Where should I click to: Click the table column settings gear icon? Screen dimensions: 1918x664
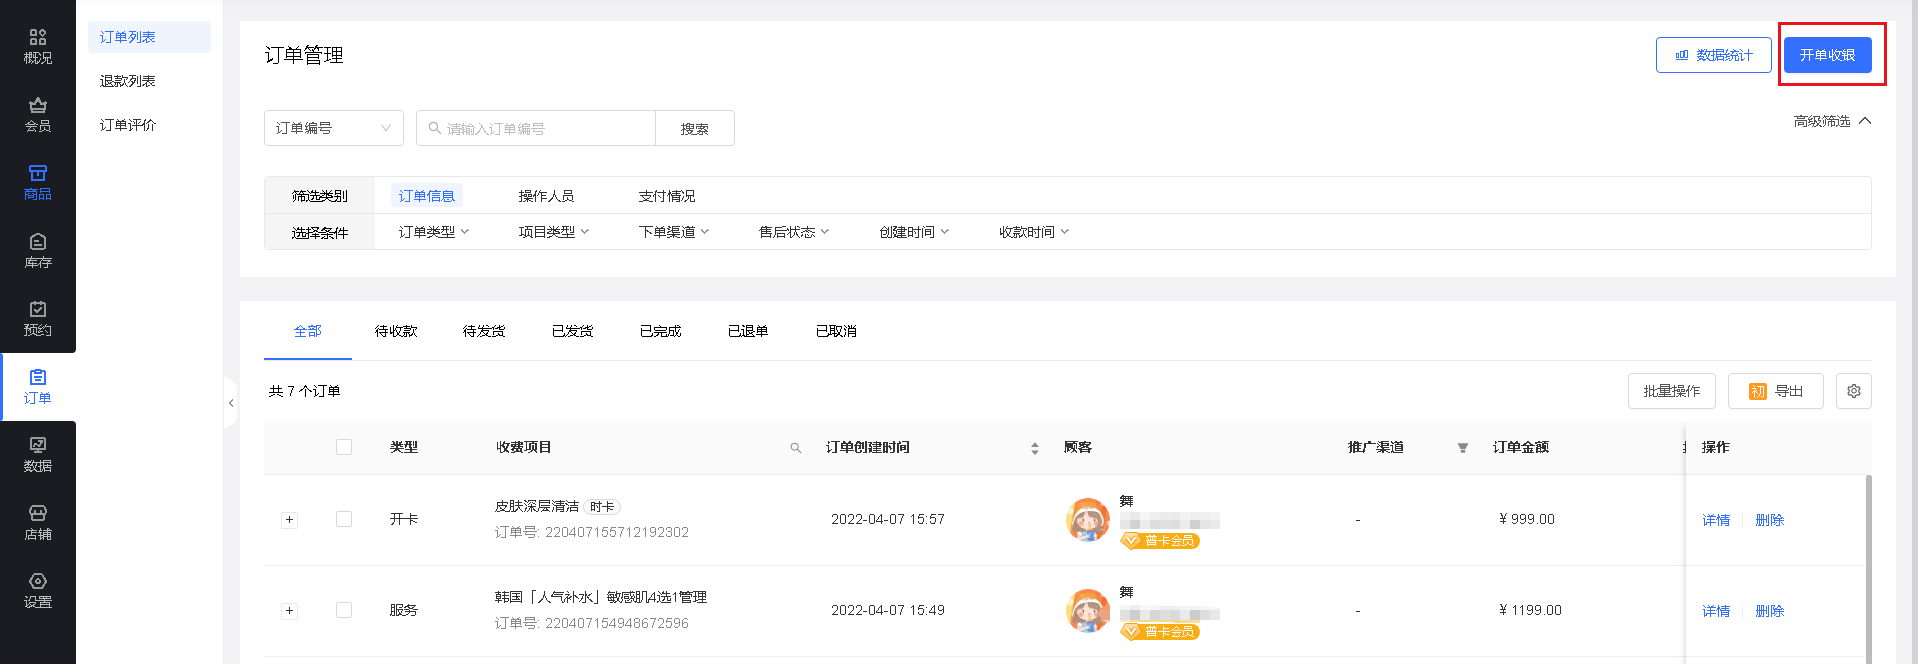(x=1853, y=391)
